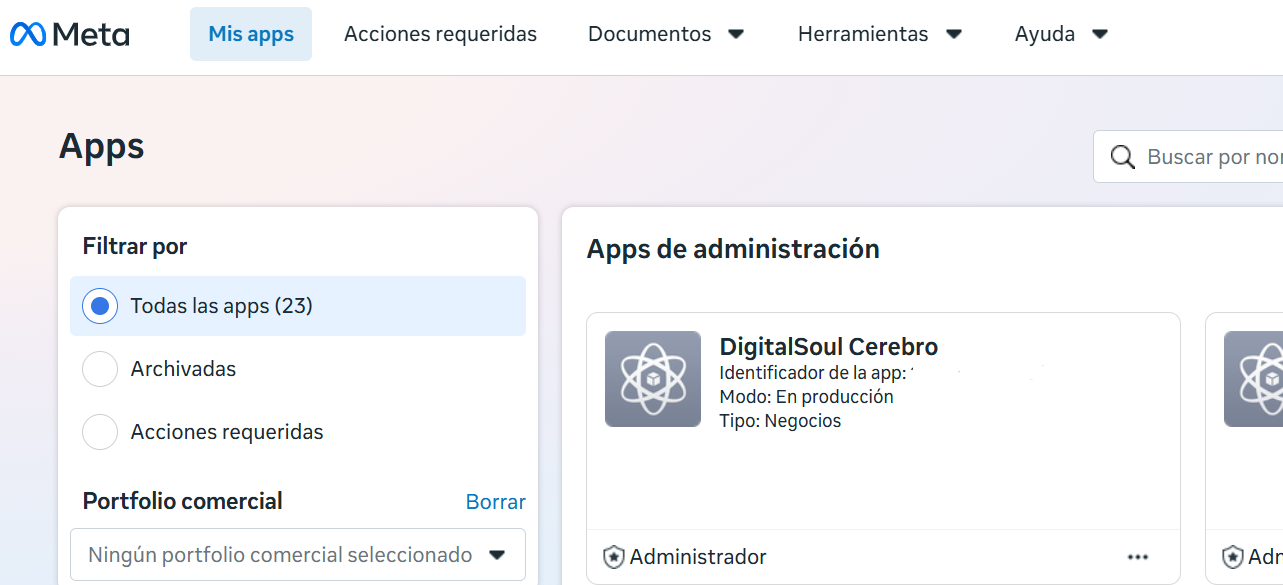Click the Meta logo

[x=70, y=35]
